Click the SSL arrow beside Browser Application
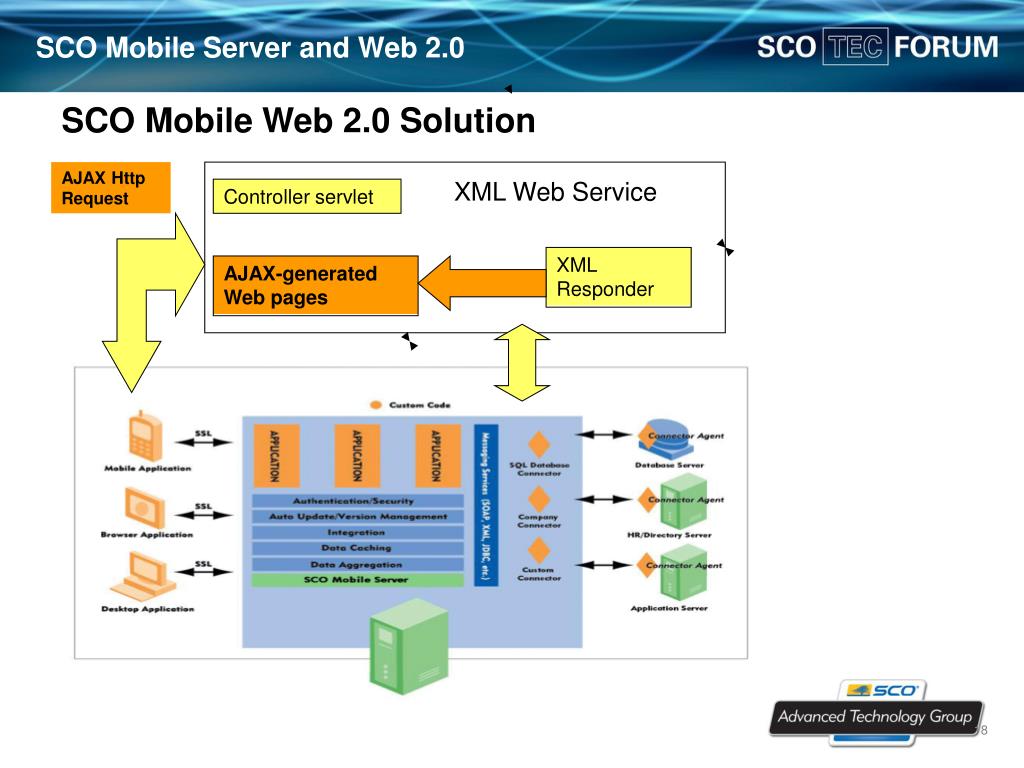 [204, 515]
